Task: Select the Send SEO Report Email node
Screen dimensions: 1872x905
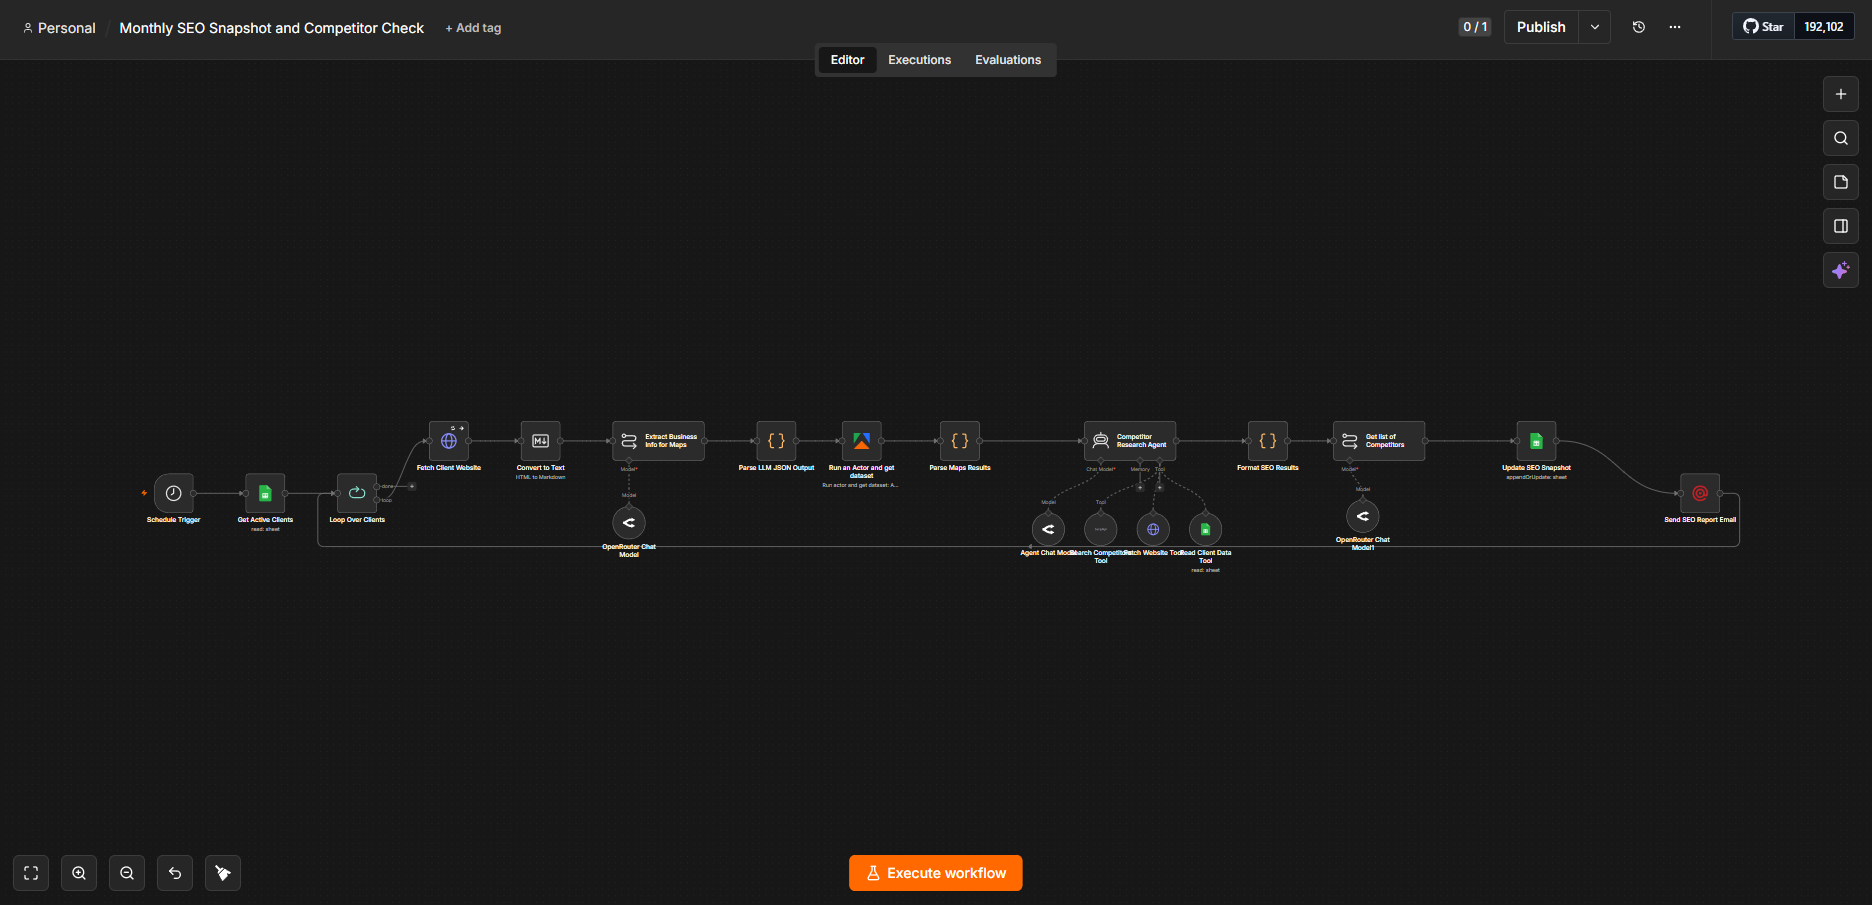Action: click(1700, 493)
